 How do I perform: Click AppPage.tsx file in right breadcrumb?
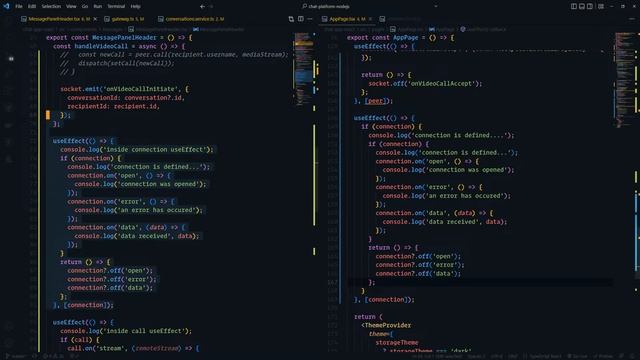(x=407, y=29)
